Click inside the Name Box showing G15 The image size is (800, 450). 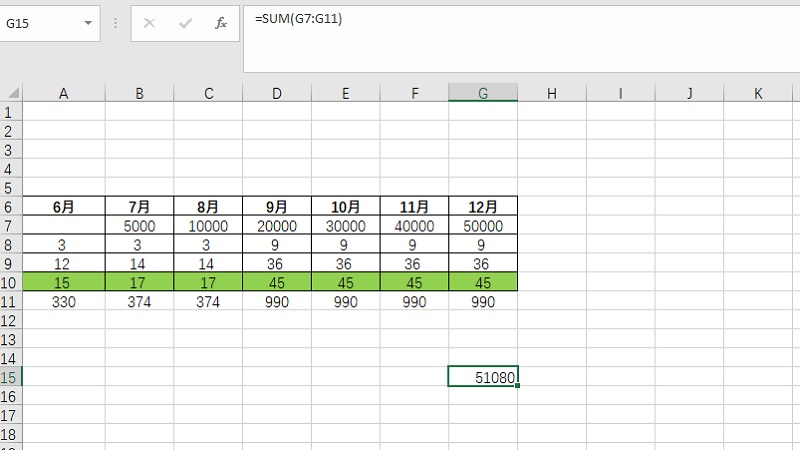tap(40, 23)
